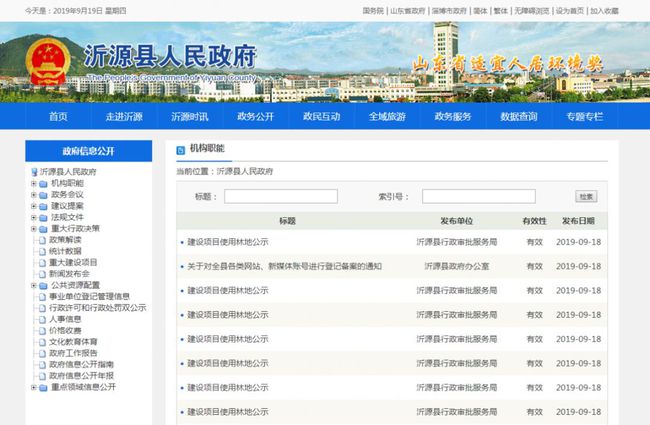
Task: Click the 有效性 column header
Action: pos(534,221)
